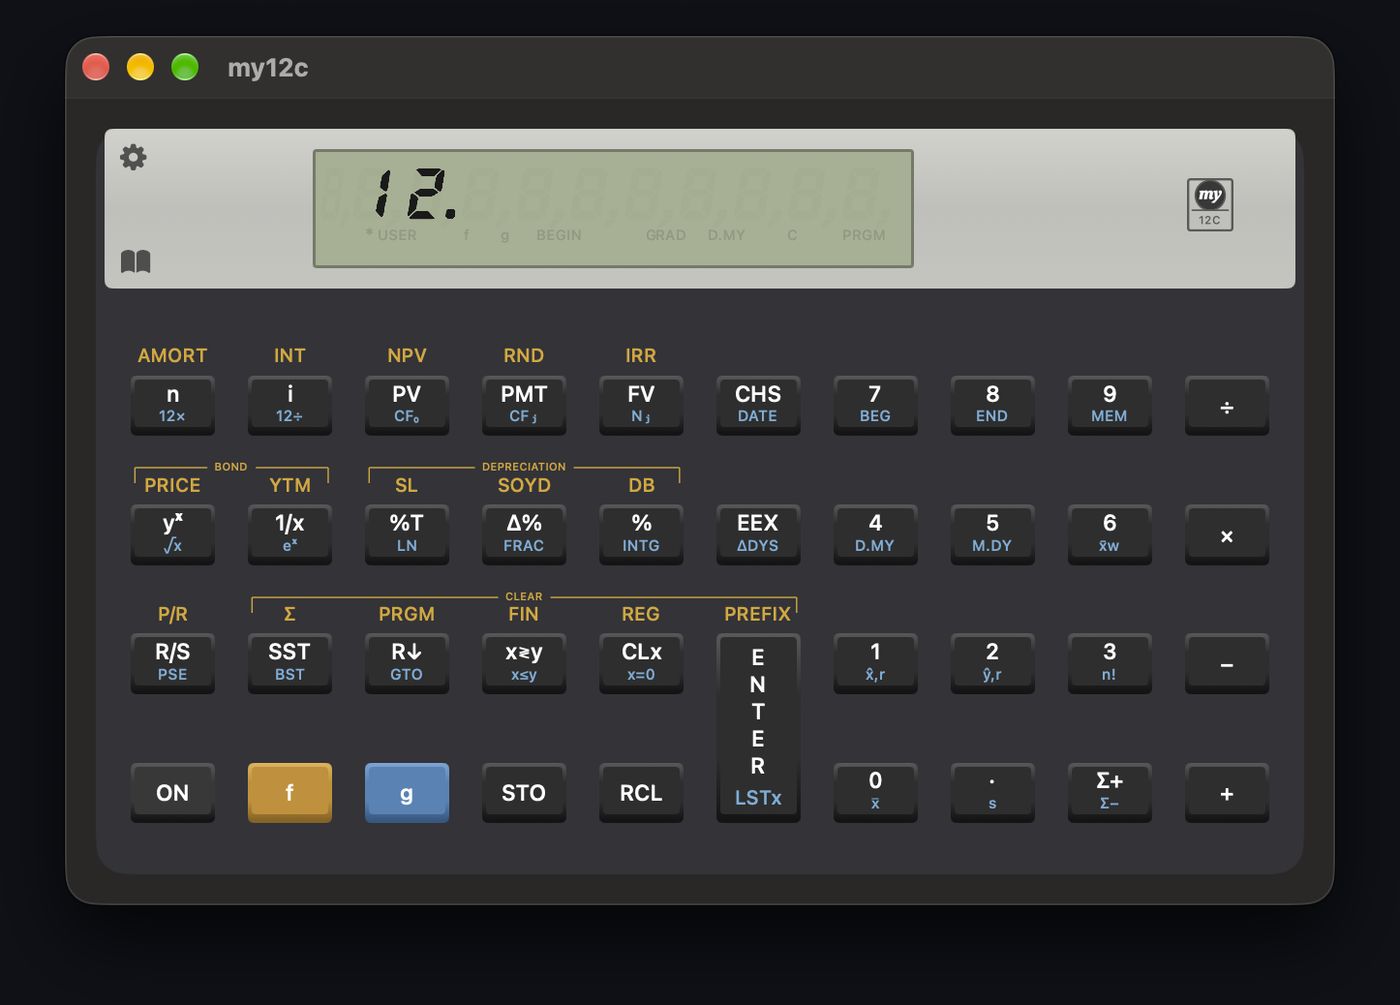Click the minus − key

1227,663
